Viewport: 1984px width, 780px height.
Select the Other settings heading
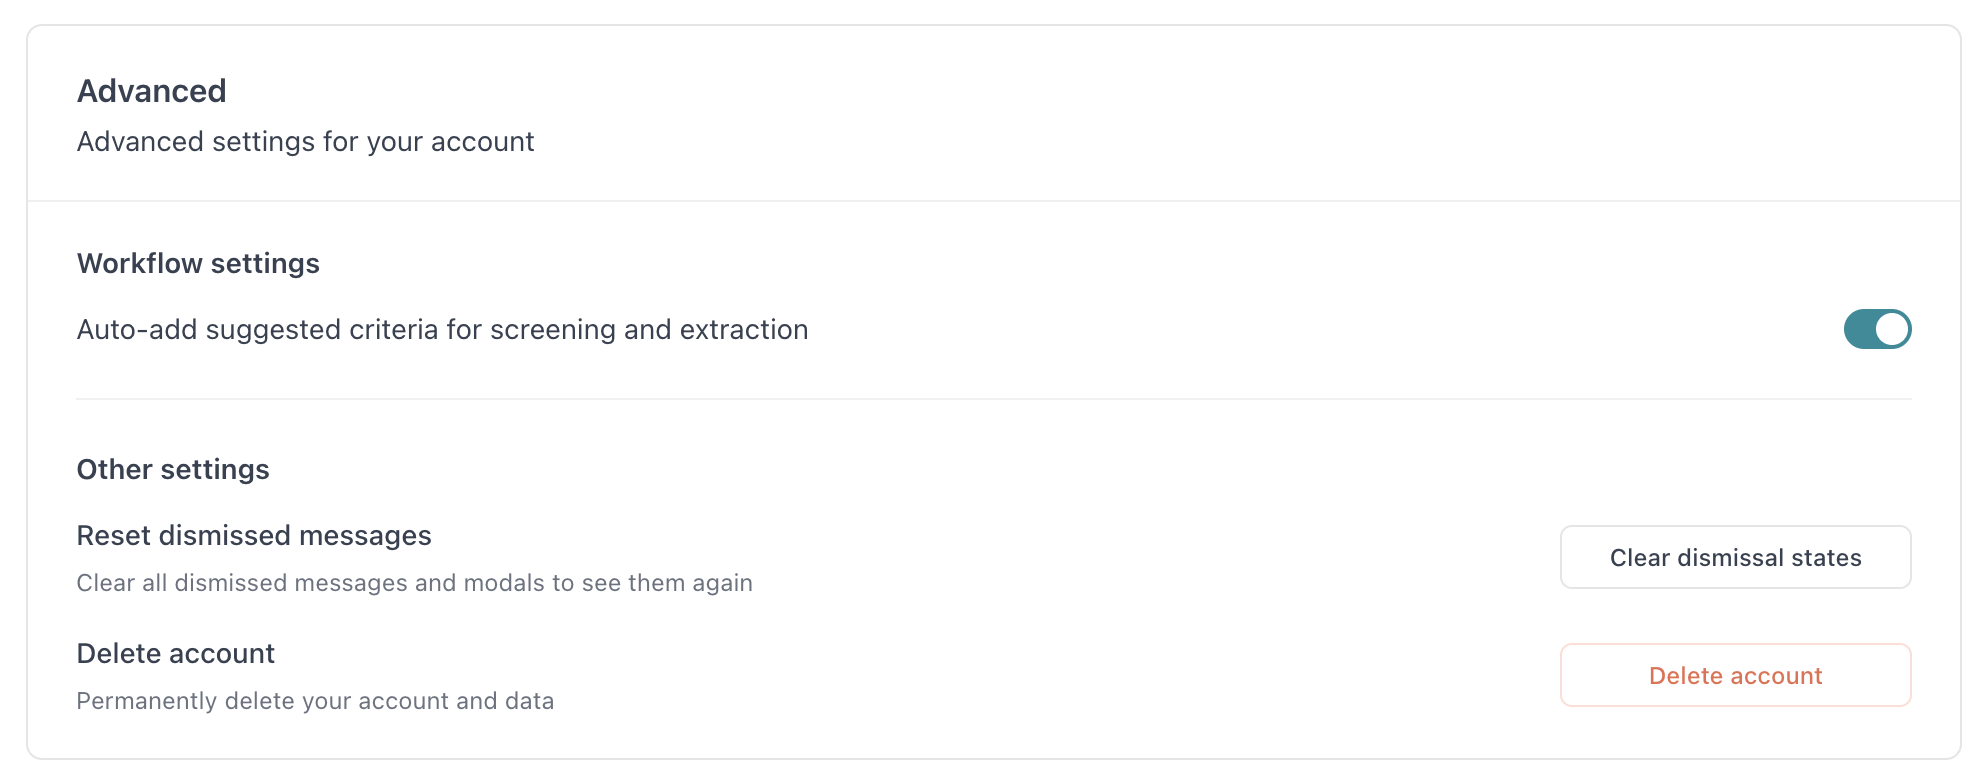point(173,470)
